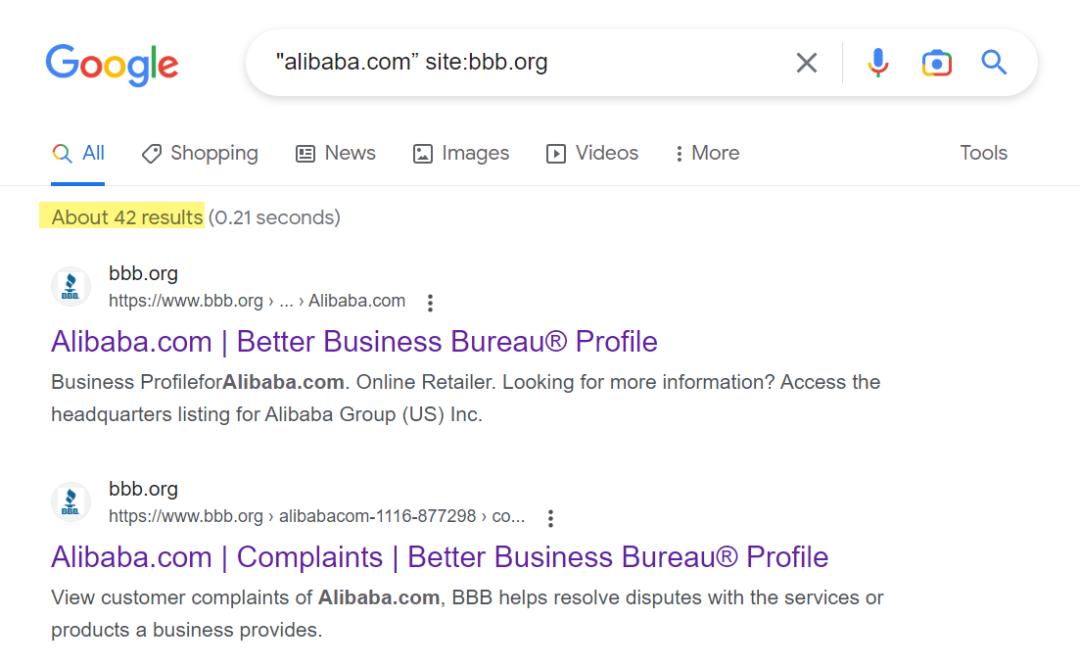Open the Images tab
The image size is (1080, 667).
461,153
